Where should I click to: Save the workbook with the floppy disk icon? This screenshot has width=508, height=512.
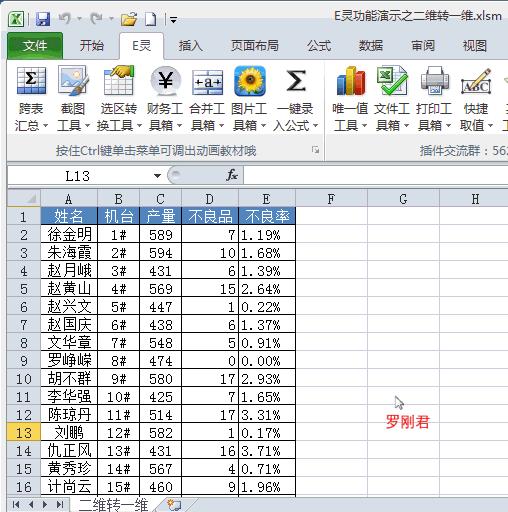(x=43, y=19)
